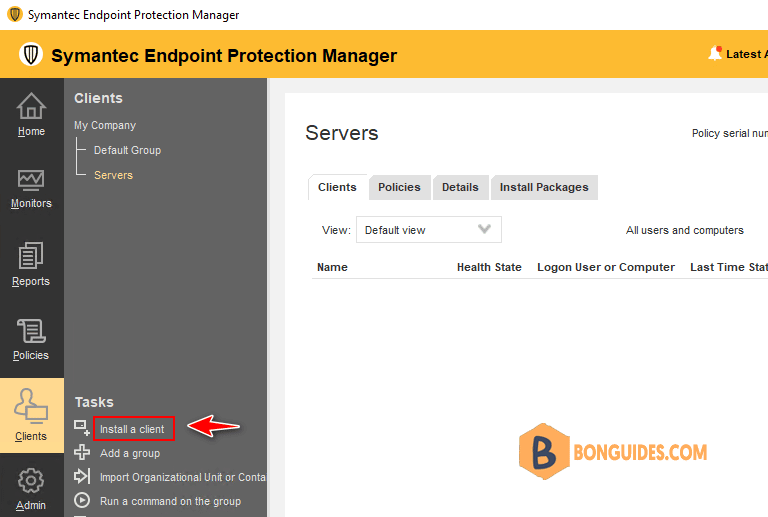Expand the Default view dropdown
Screen dimensions: 768x517
(x=429, y=230)
